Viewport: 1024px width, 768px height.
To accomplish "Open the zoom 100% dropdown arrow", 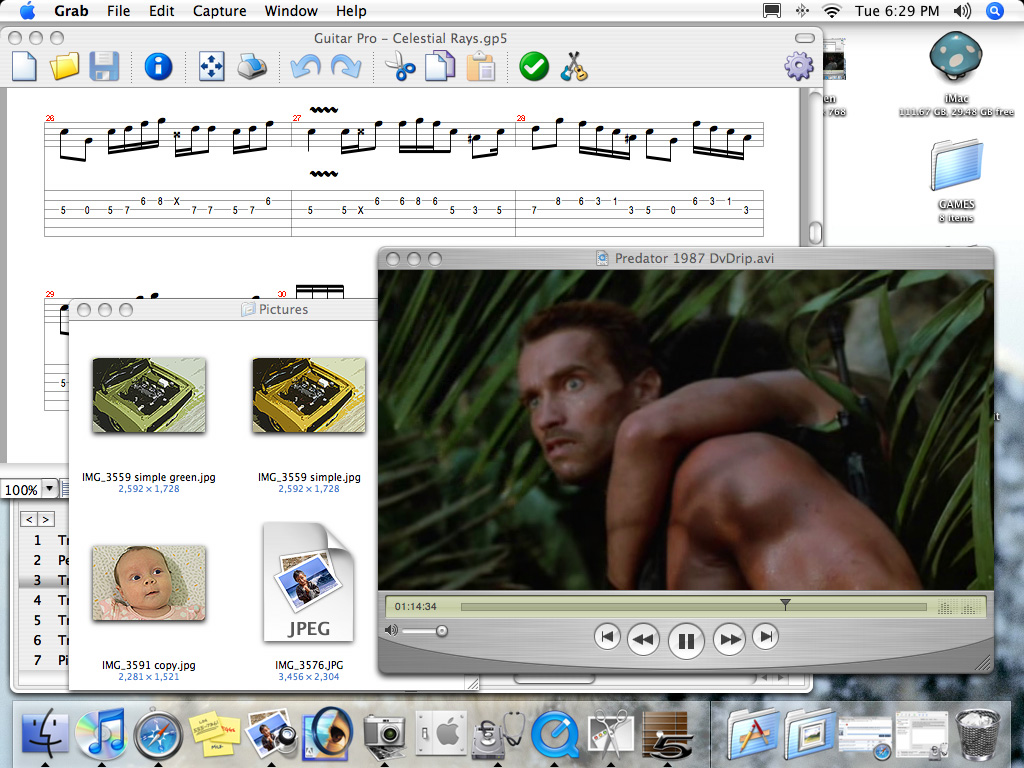I will tap(49, 488).
